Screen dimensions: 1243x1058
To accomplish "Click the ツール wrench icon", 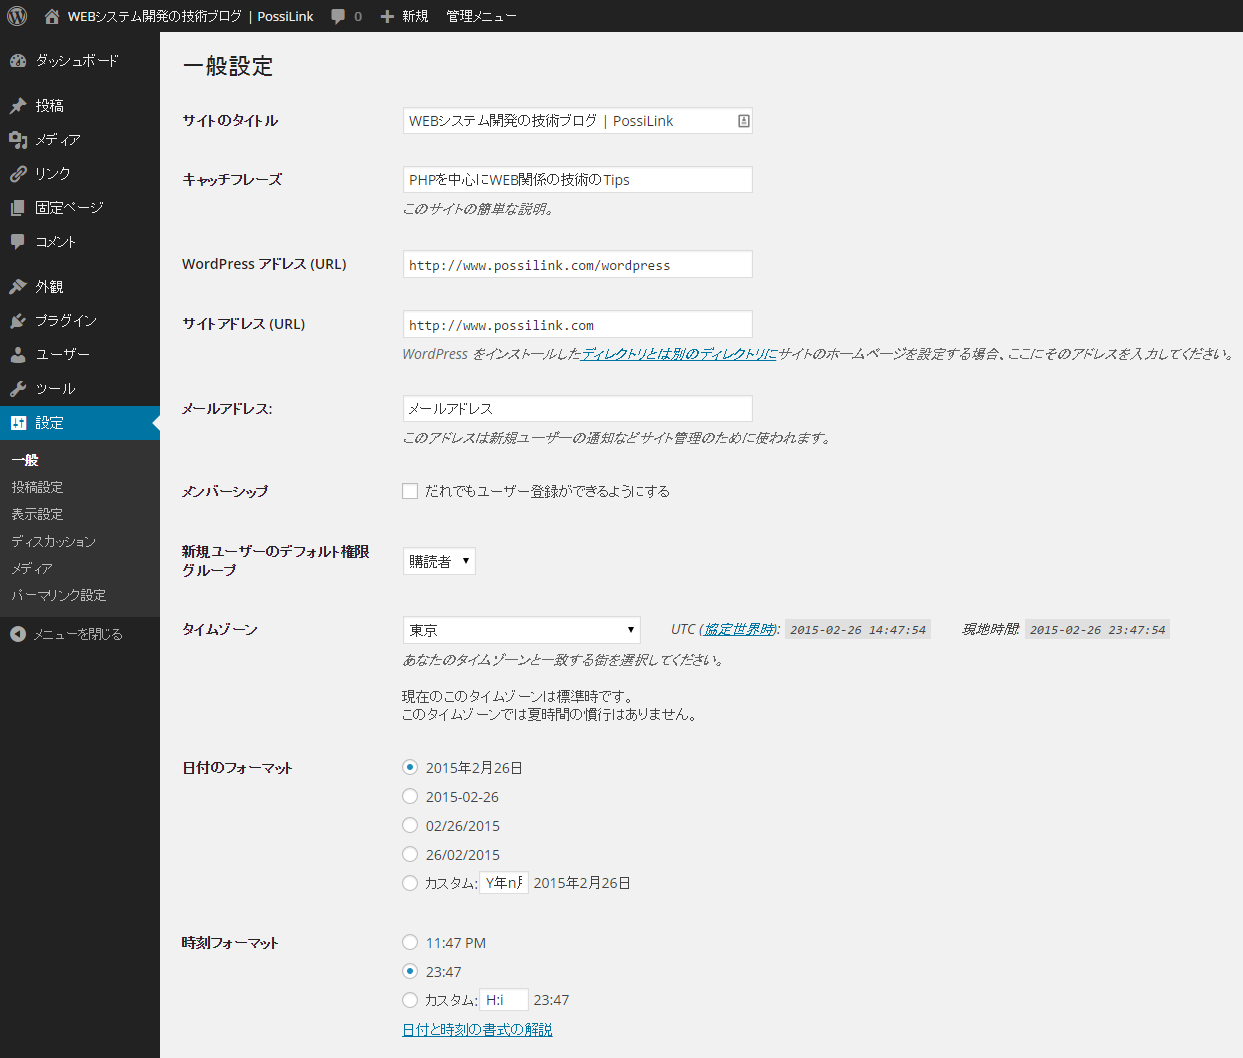I will coord(18,389).
